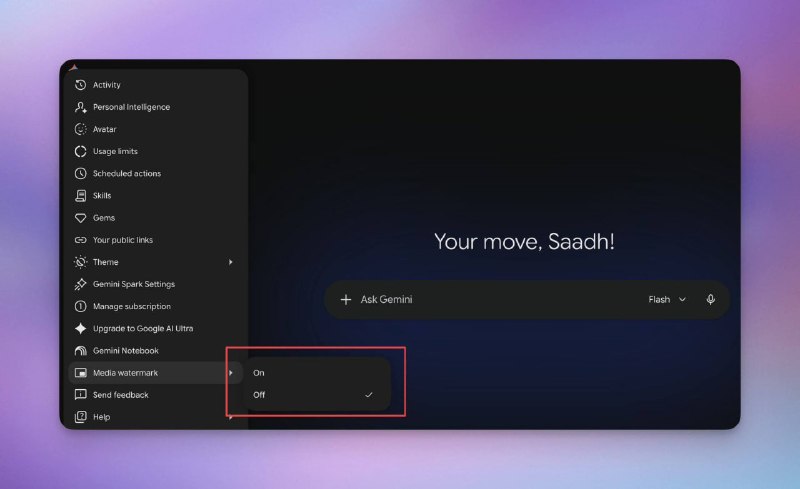
Task: Click the Upgrade sparkle star icon
Action: (x=81, y=328)
